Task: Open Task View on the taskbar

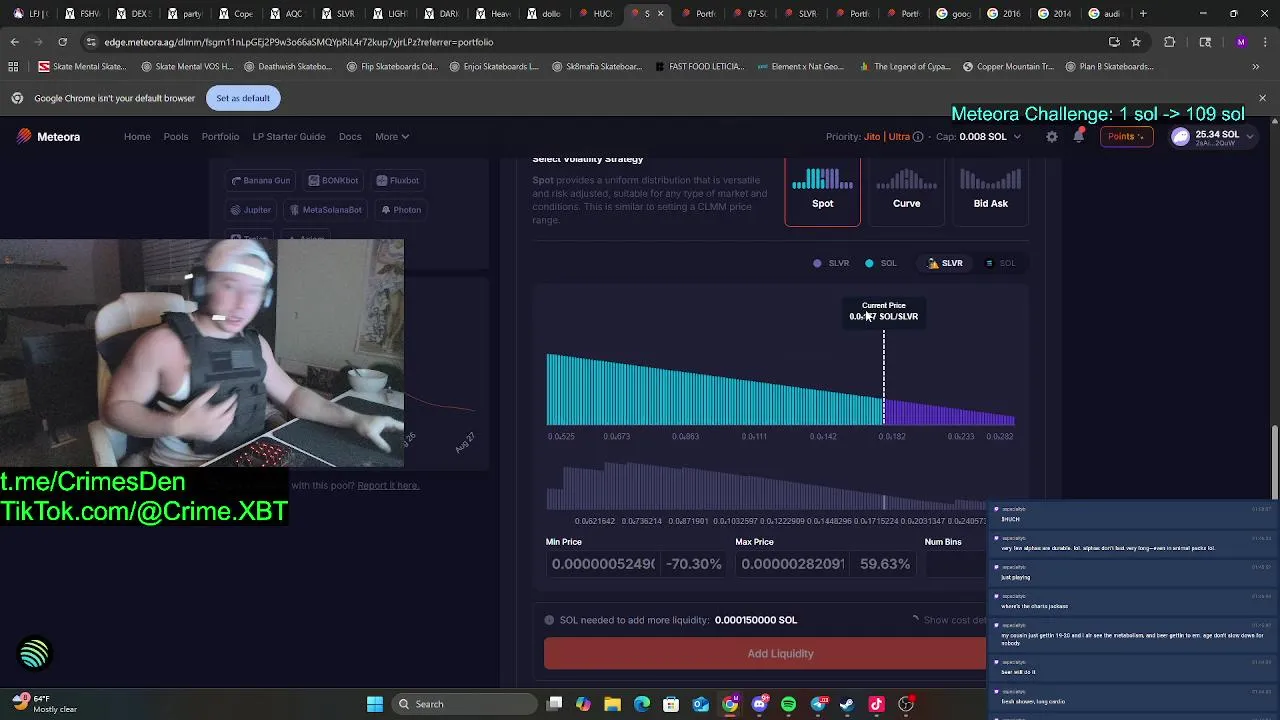Action: click(555, 704)
